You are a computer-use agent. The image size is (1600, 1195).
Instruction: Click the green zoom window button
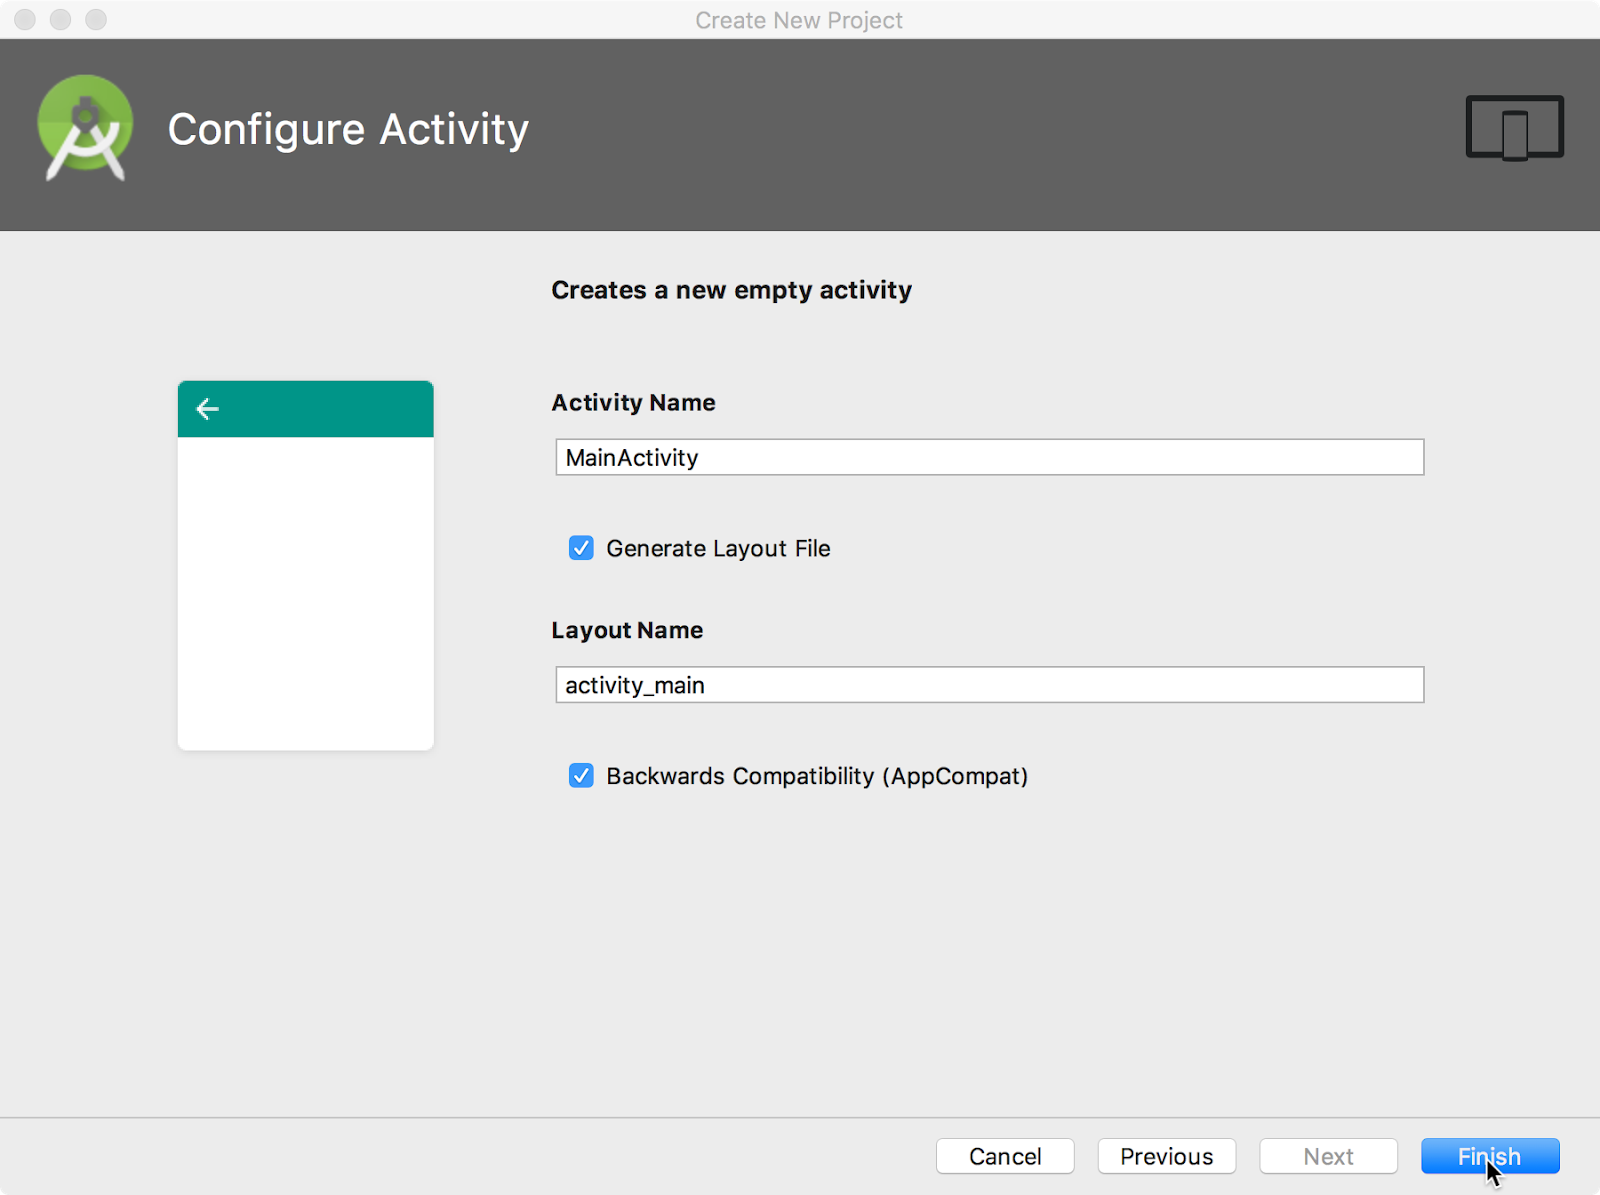click(x=96, y=19)
